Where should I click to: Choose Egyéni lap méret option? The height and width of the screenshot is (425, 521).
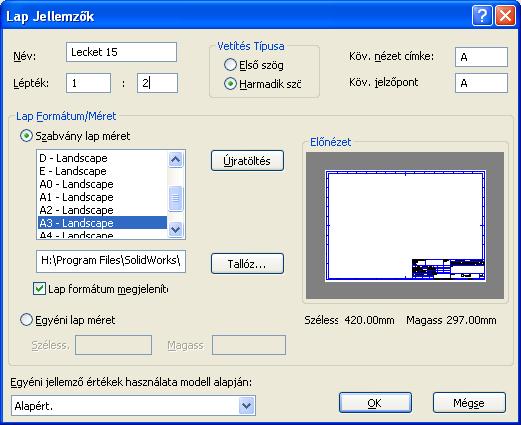[26, 320]
